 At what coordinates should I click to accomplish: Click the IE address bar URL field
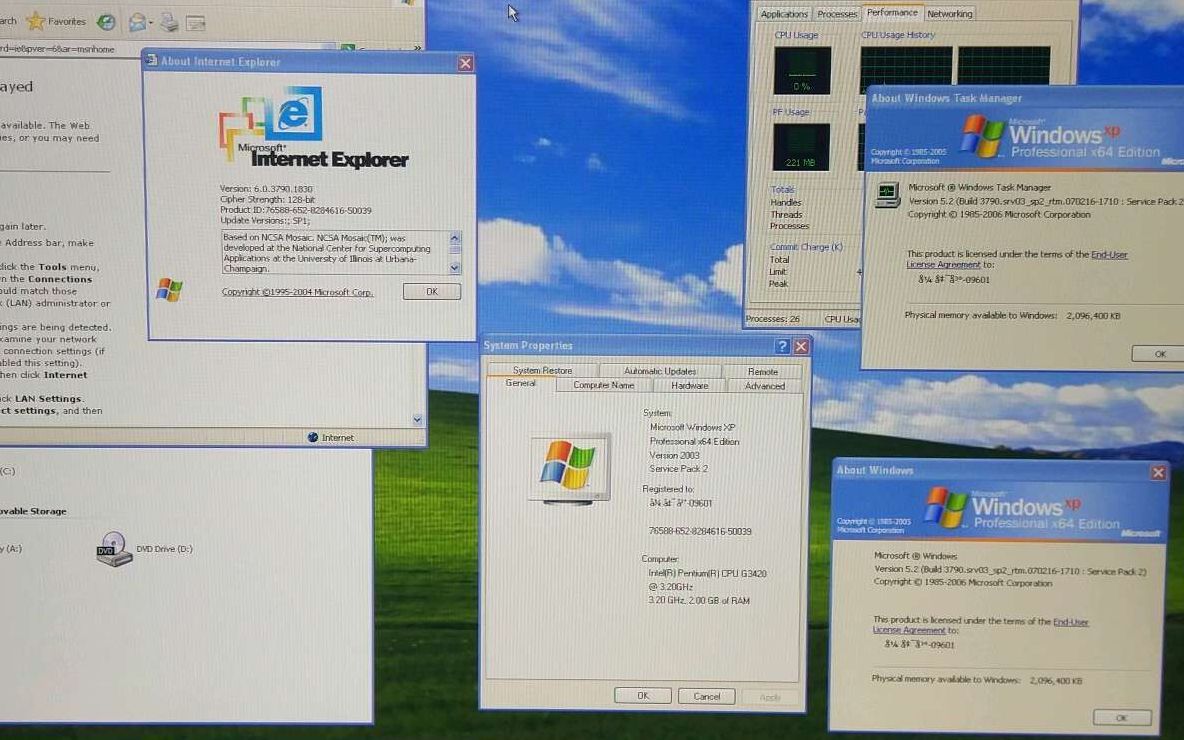(x=166, y=49)
